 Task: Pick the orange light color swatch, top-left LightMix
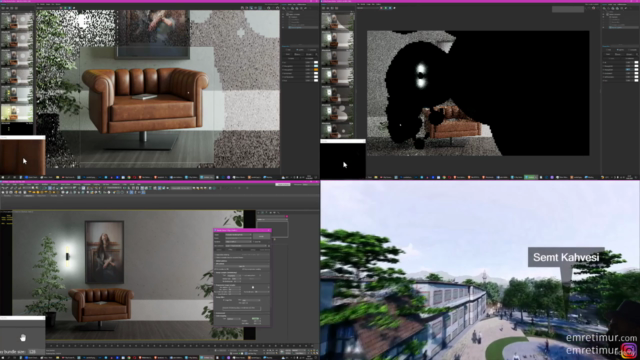pos(316,70)
